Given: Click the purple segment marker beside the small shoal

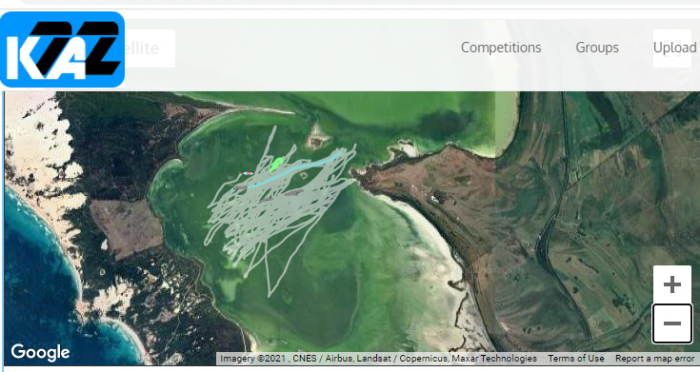Looking at the screenshot, I should 294,192.
